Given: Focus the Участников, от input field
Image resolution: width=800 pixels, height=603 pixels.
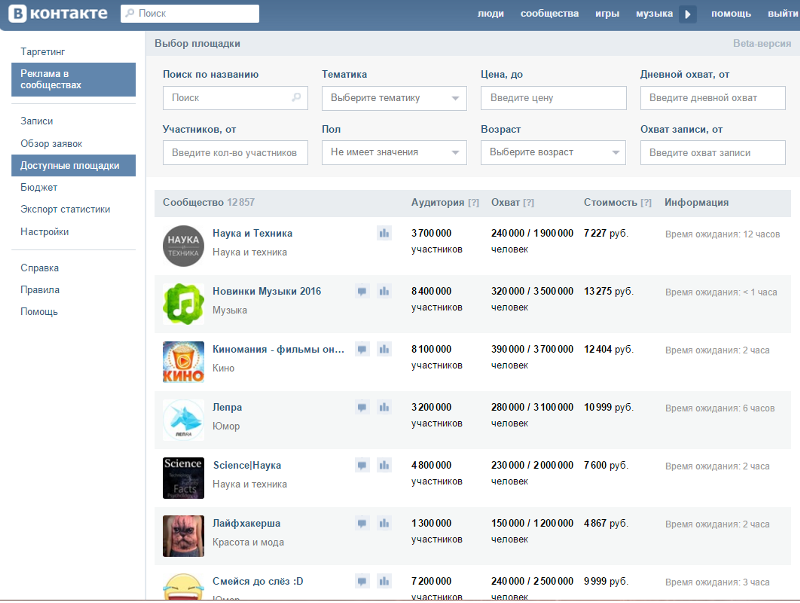Looking at the screenshot, I should [235, 153].
